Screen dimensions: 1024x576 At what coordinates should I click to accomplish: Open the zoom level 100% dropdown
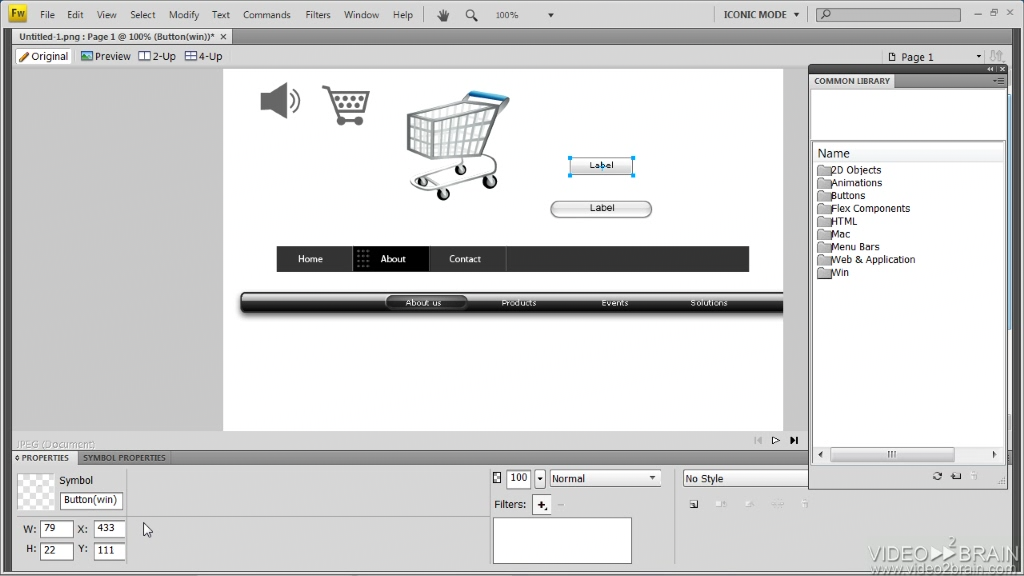[551, 15]
